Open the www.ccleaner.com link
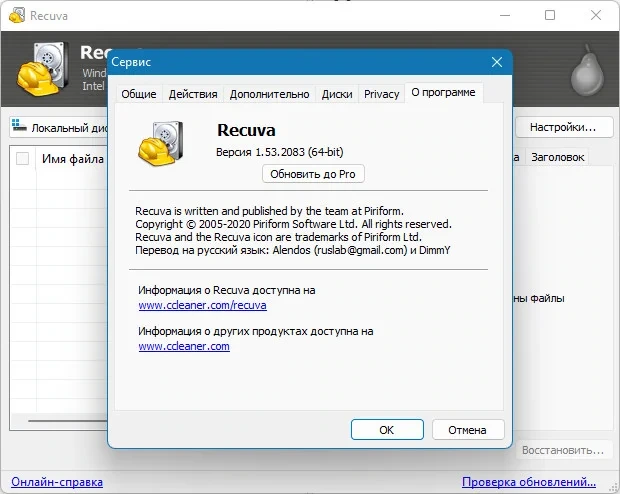Screen dimensions: 620x494 pyautogui.click(x=184, y=346)
